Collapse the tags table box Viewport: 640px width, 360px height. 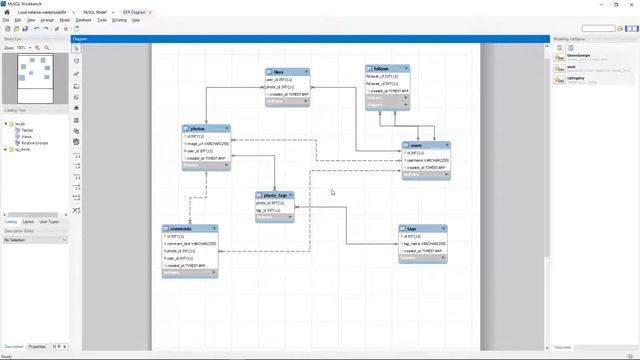(x=444, y=229)
